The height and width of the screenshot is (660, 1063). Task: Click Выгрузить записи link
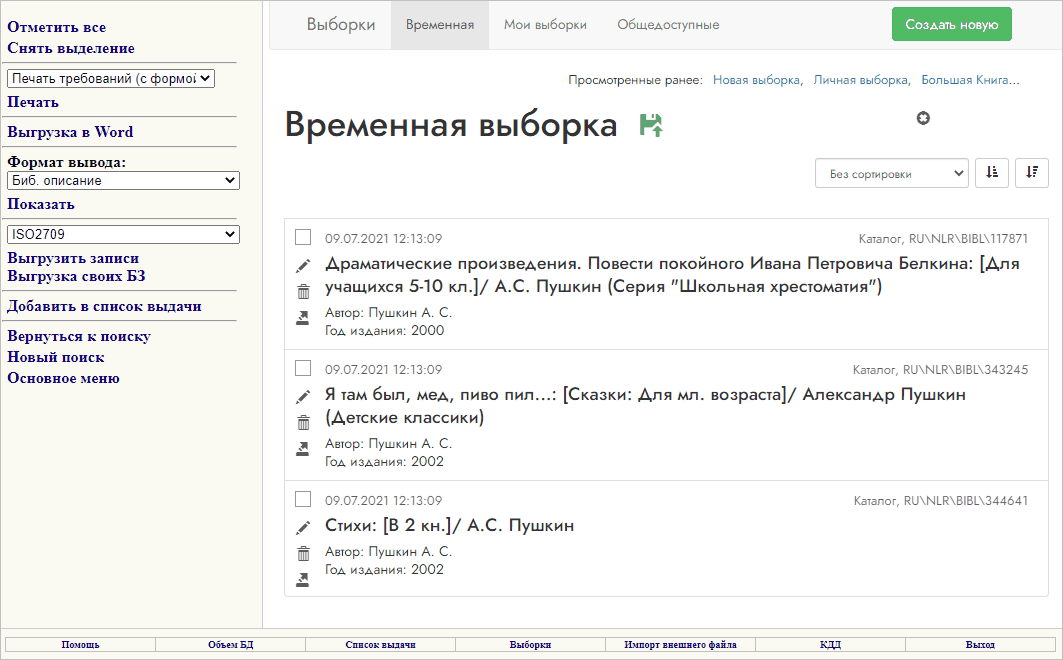tap(73, 258)
